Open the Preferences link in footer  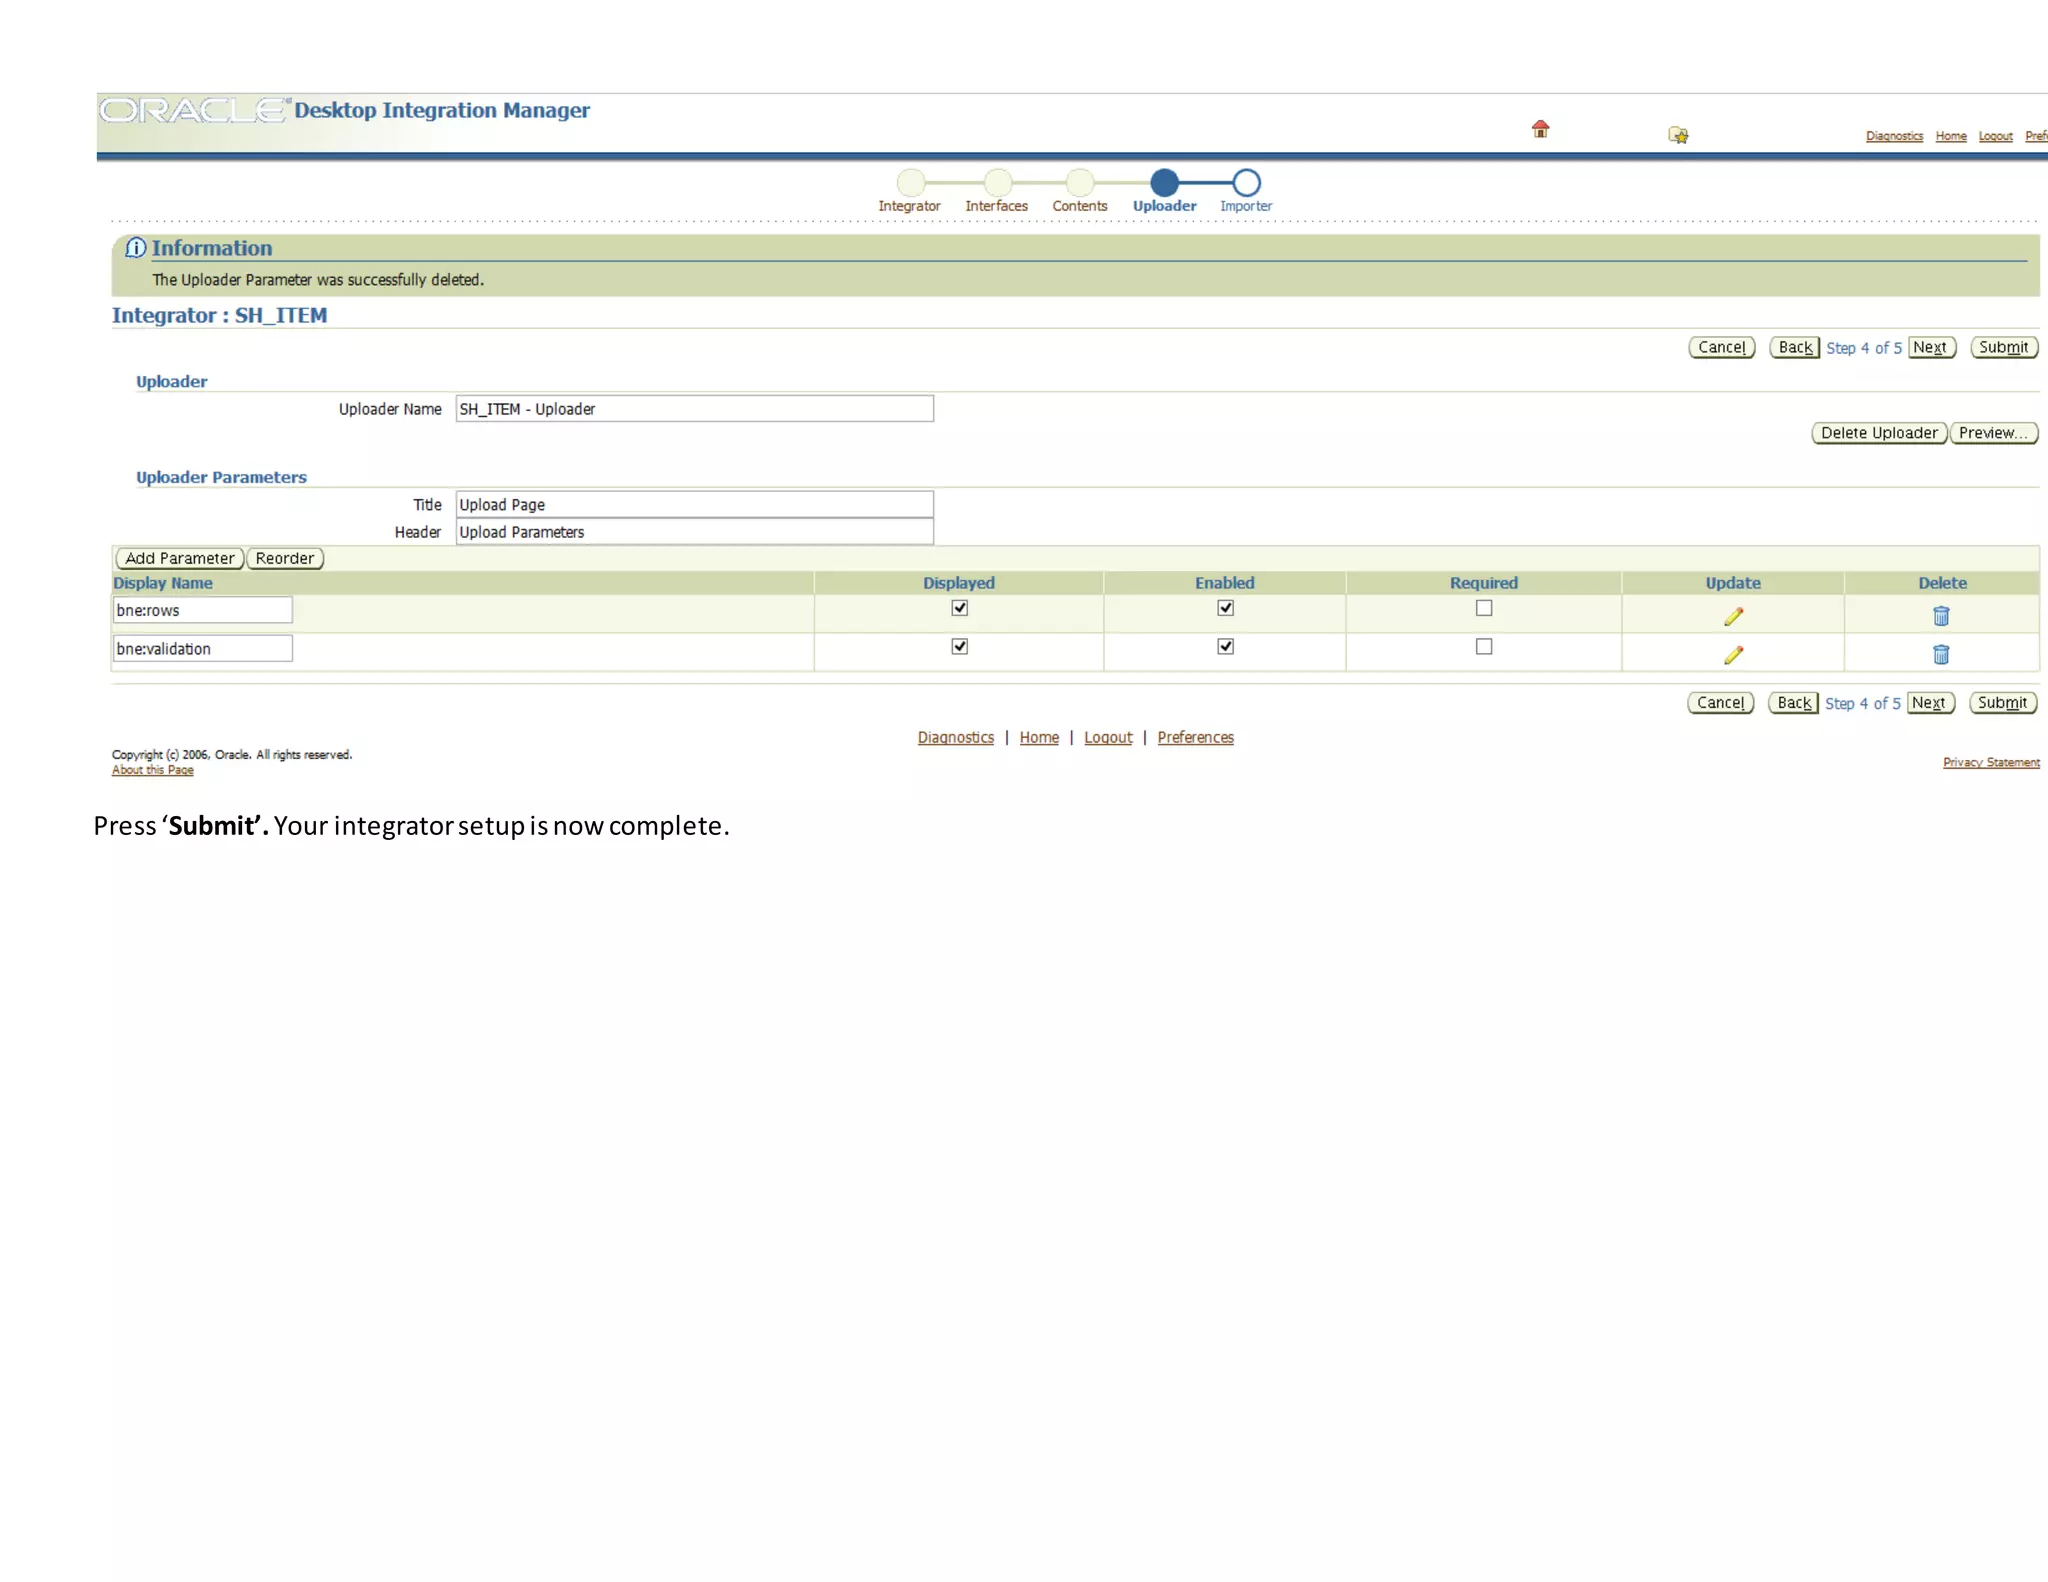point(1195,737)
